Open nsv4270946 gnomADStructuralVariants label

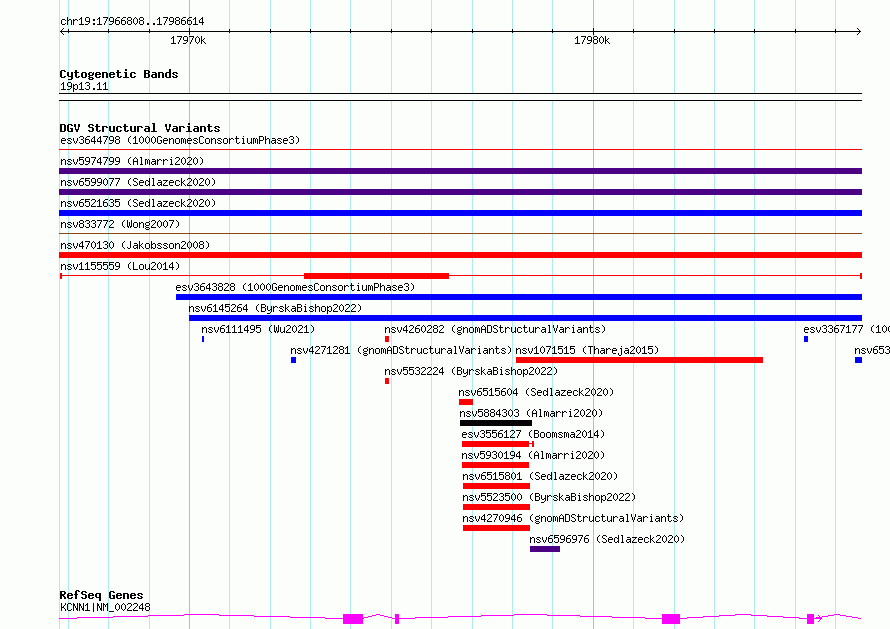click(x=573, y=518)
